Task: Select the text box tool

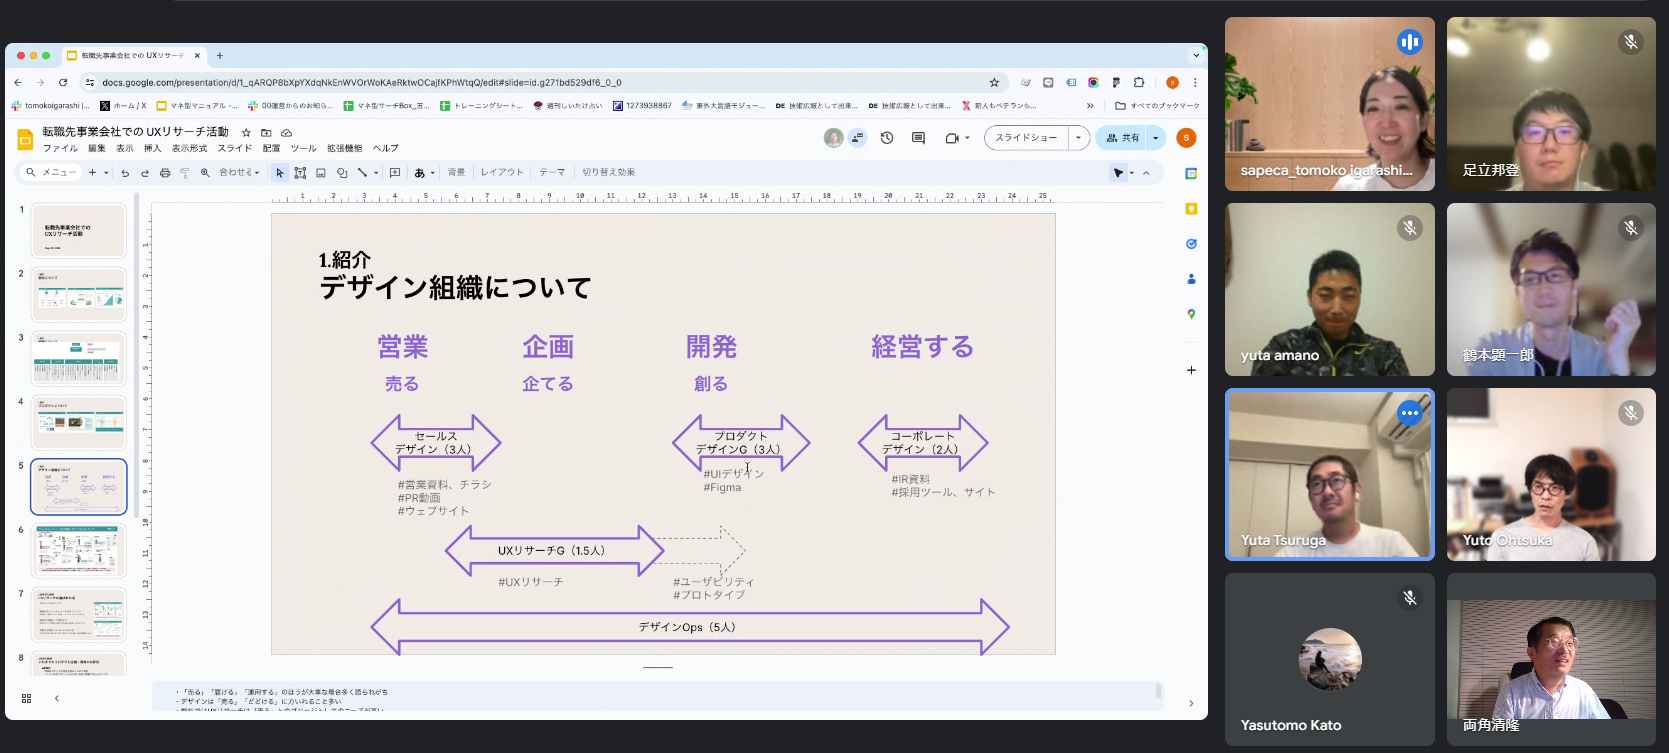Action: pyautogui.click(x=300, y=173)
